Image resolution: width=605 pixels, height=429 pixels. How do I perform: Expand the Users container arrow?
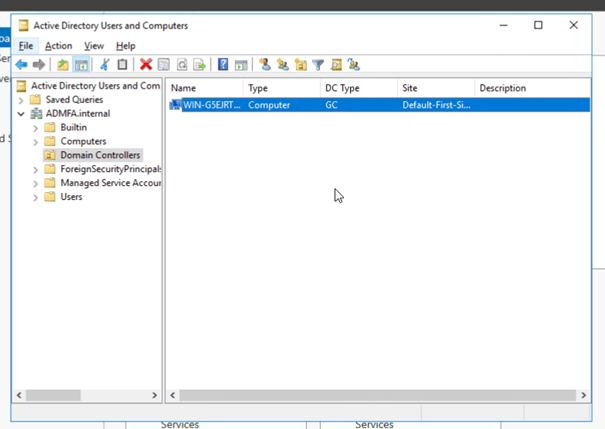(36, 197)
